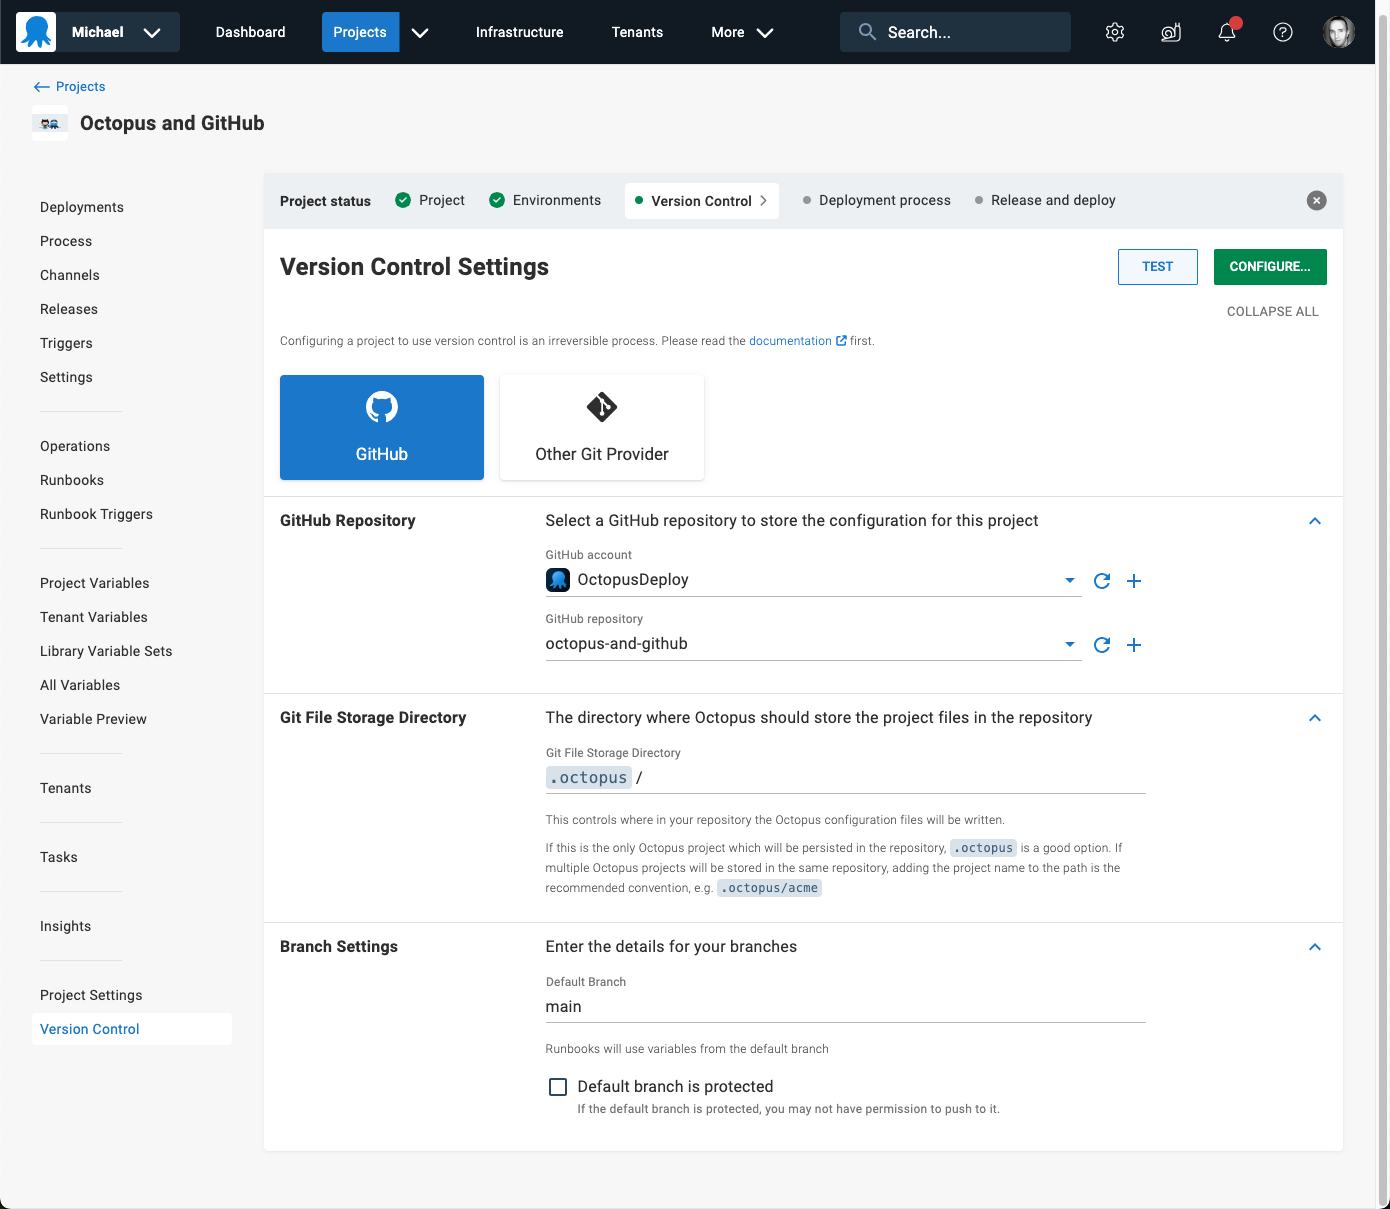Image resolution: width=1390 pixels, height=1209 pixels.
Task: Add a new GitHub repository
Action: point(1134,645)
